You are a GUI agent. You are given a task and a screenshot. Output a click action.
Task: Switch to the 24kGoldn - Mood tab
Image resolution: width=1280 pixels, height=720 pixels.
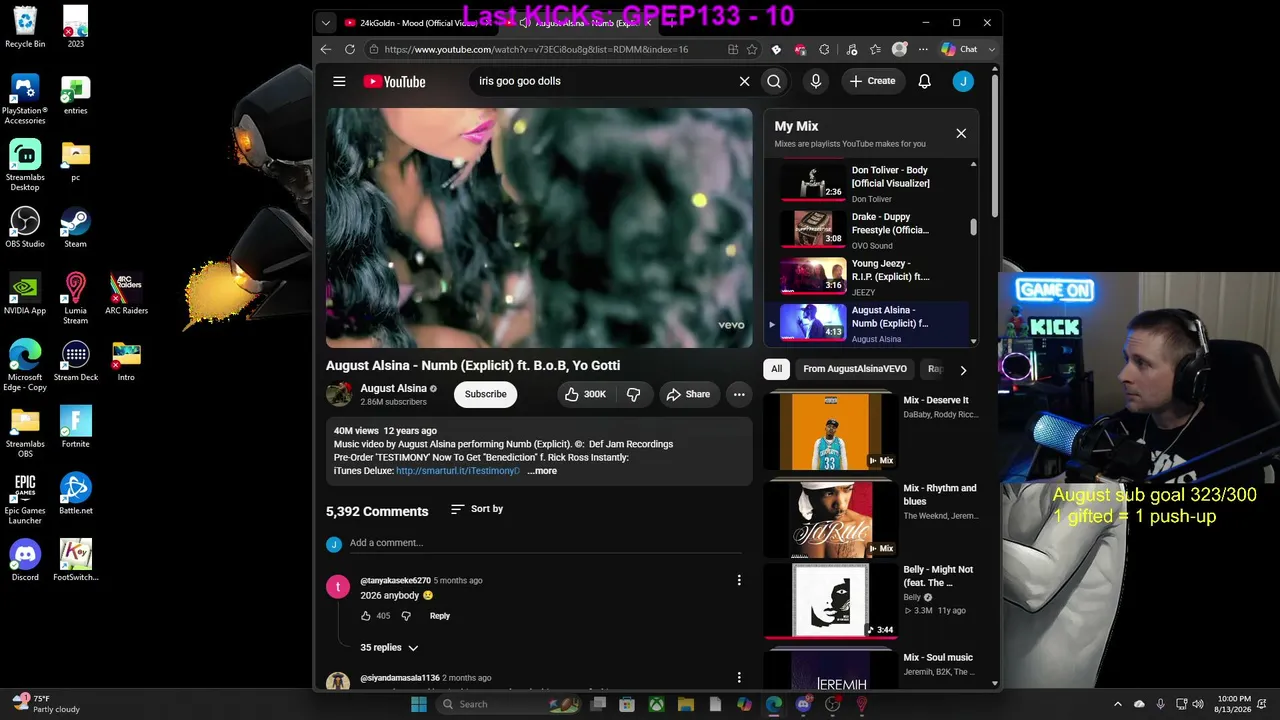click(414, 22)
